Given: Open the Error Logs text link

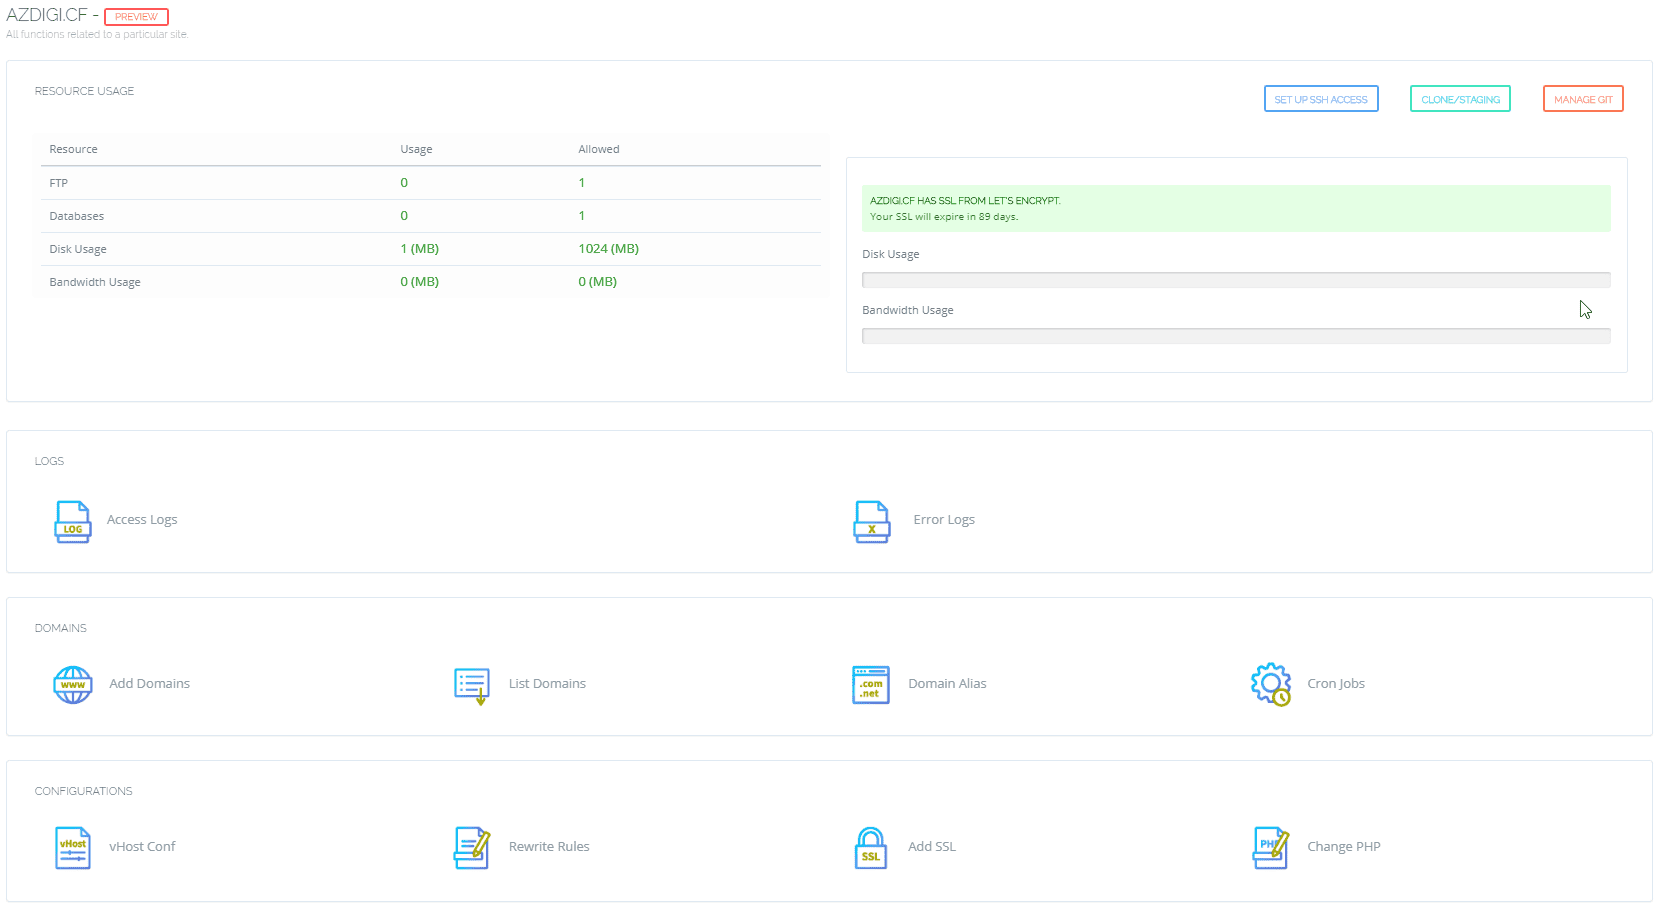Looking at the screenshot, I should 943,520.
